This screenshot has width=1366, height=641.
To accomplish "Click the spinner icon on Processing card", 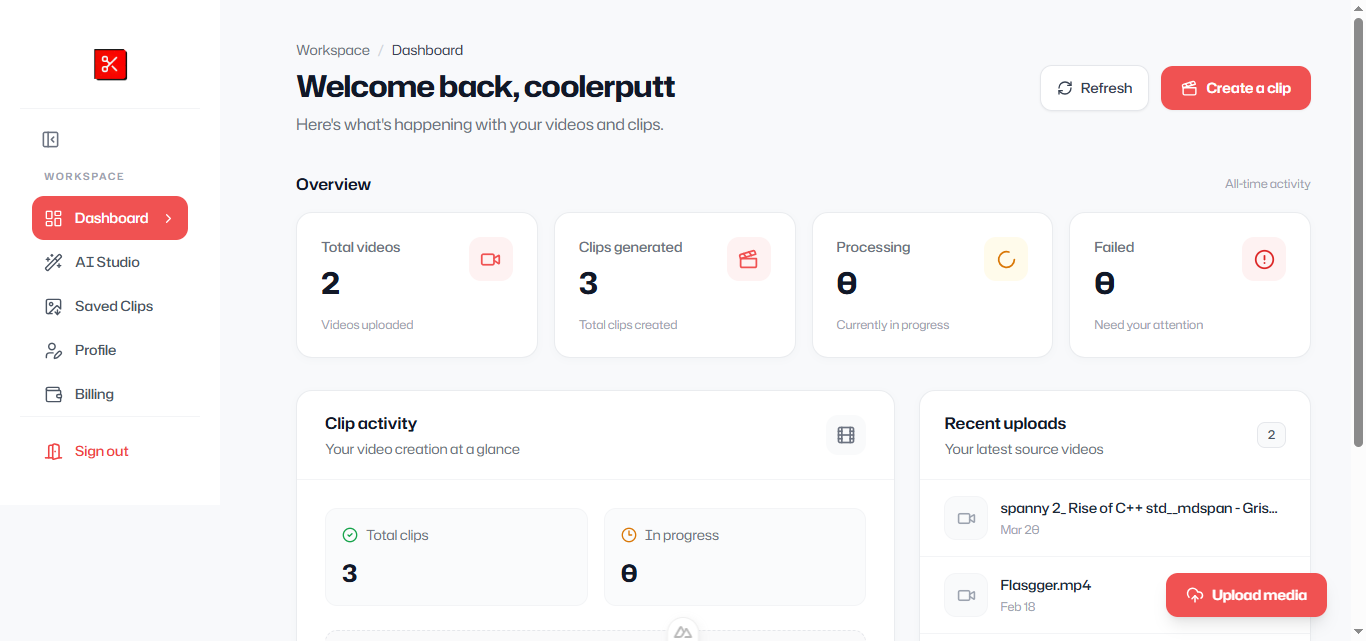I will tap(1006, 259).
